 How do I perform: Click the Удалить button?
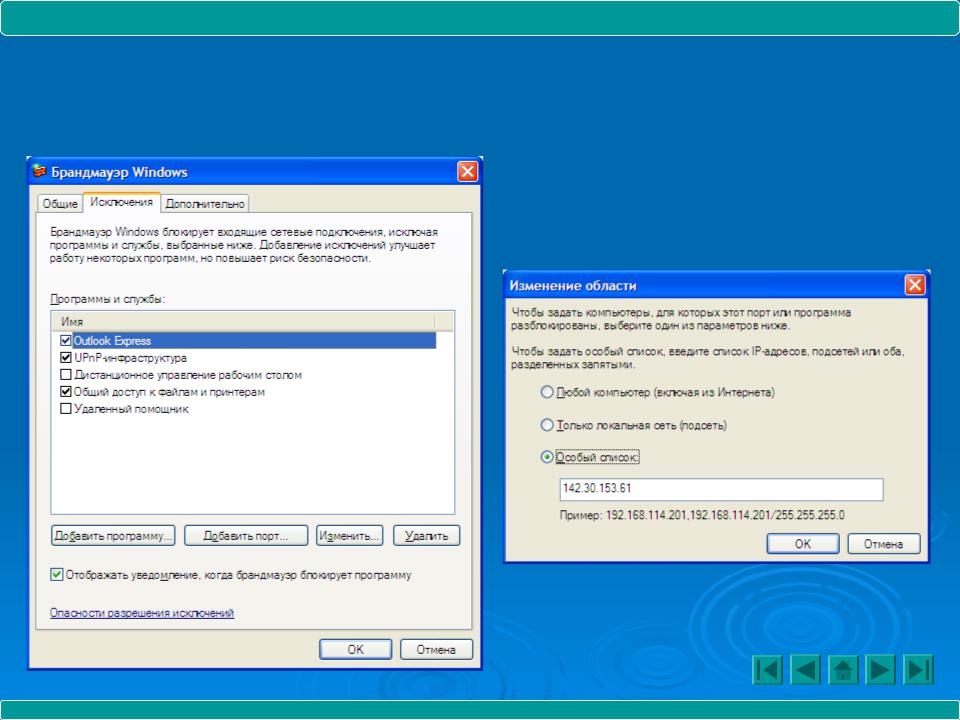coord(427,536)
